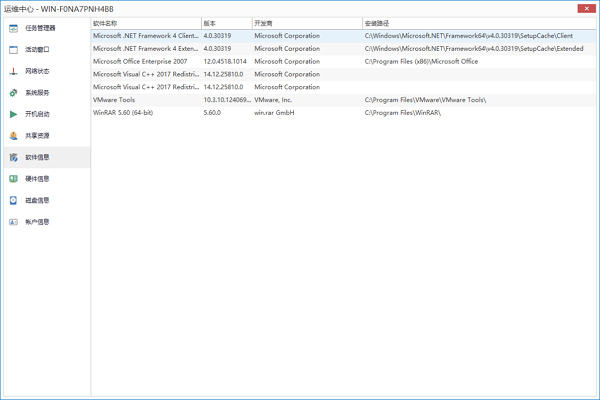Click the SetupCache\Client install path
The height and width of the screenshot is (400, 600).
click(469, 36)
